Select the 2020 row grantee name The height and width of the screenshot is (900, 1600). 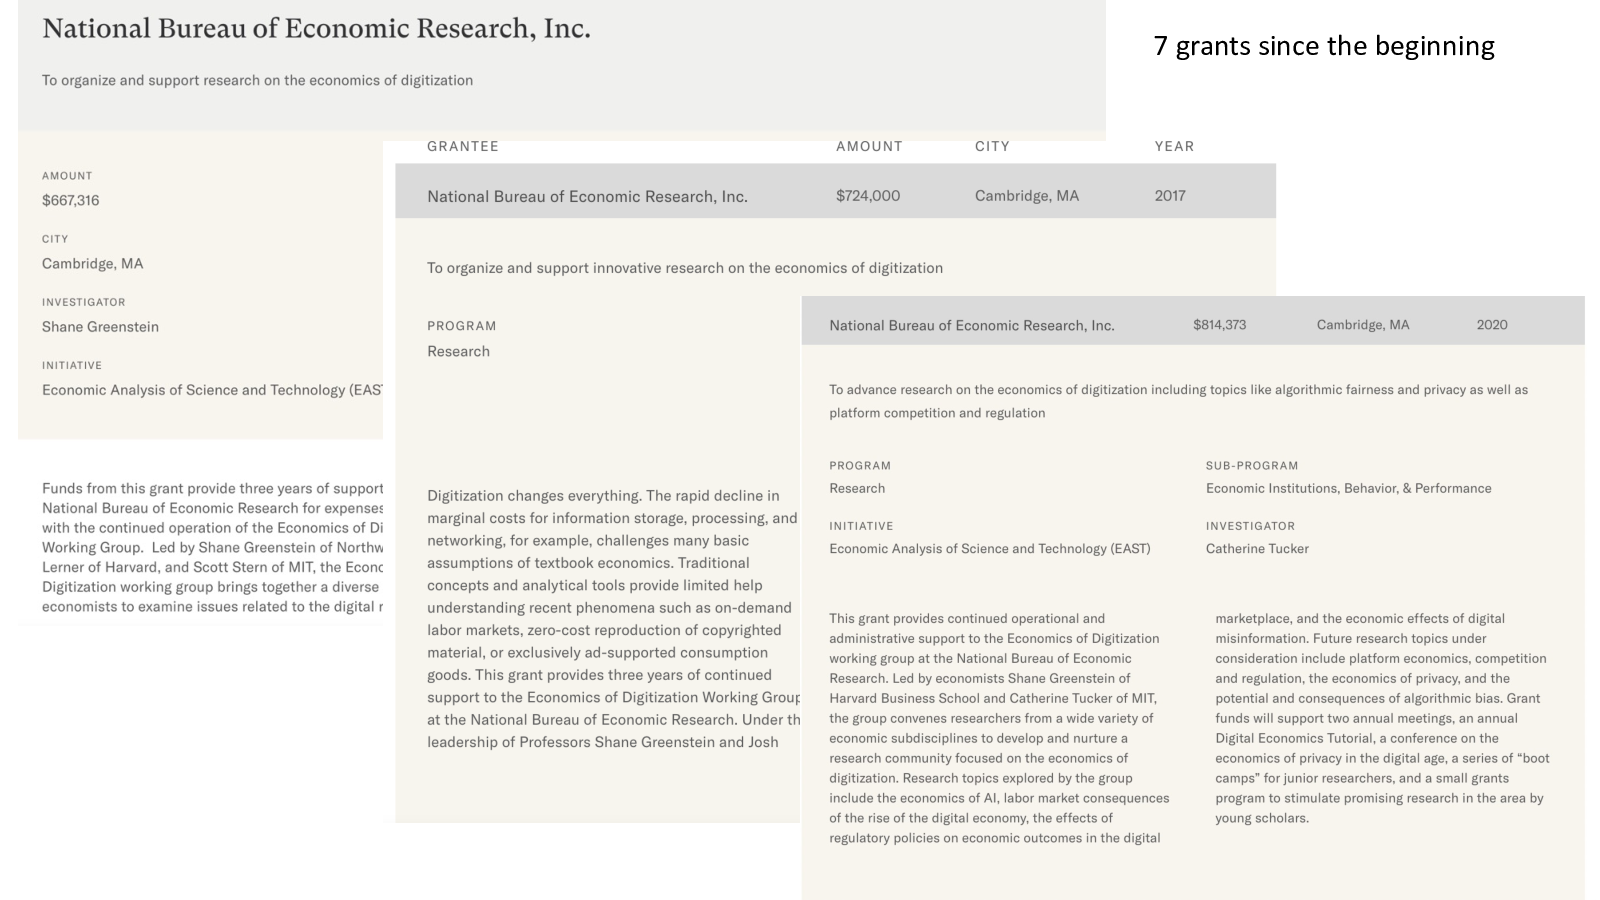(972, 326)
